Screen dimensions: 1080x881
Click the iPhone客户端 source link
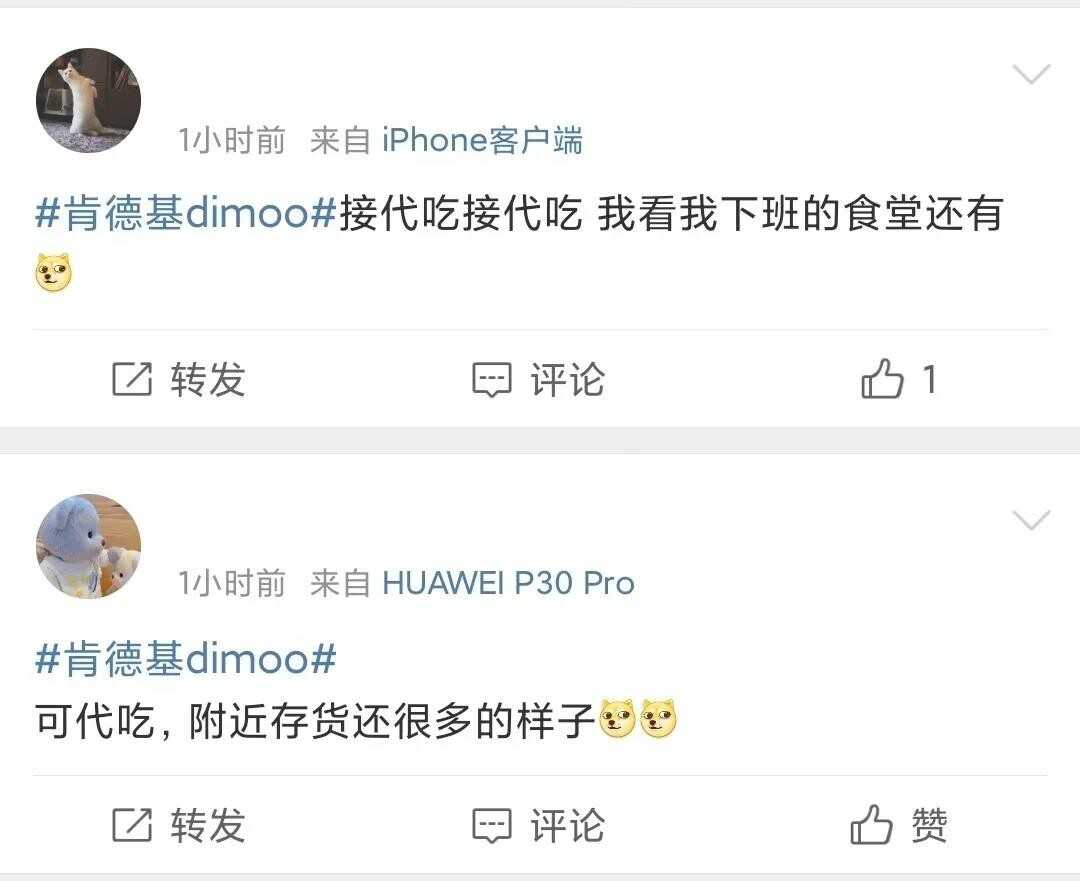(482, 141)
